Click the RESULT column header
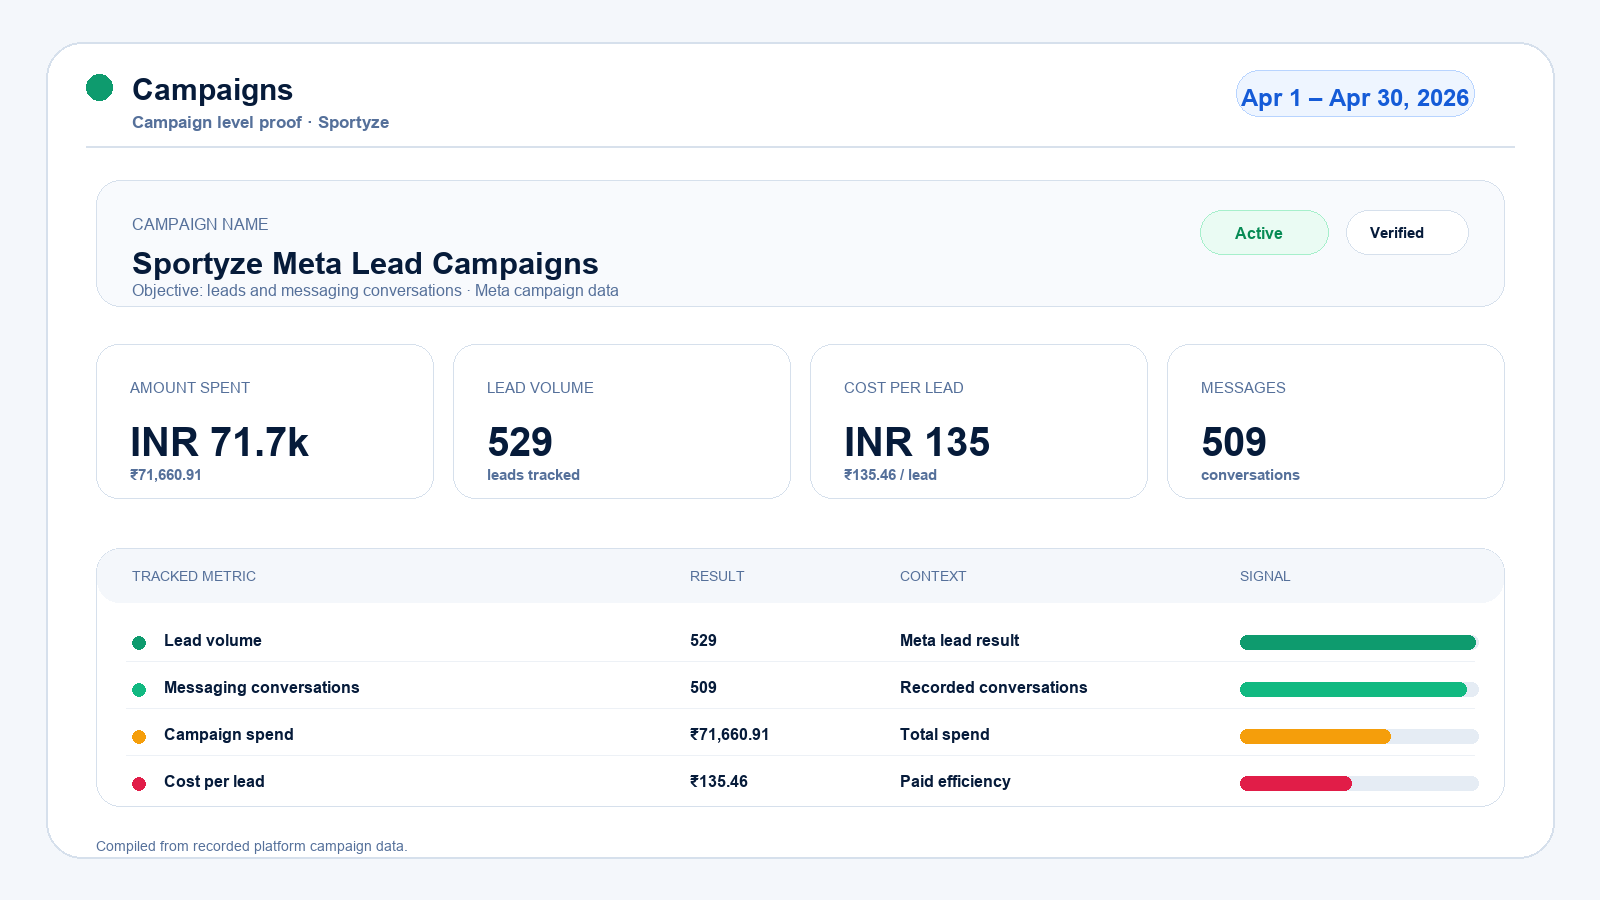The width and height of the screenshot is (1600, 900). pyautogui.click(x=717, y=576)
